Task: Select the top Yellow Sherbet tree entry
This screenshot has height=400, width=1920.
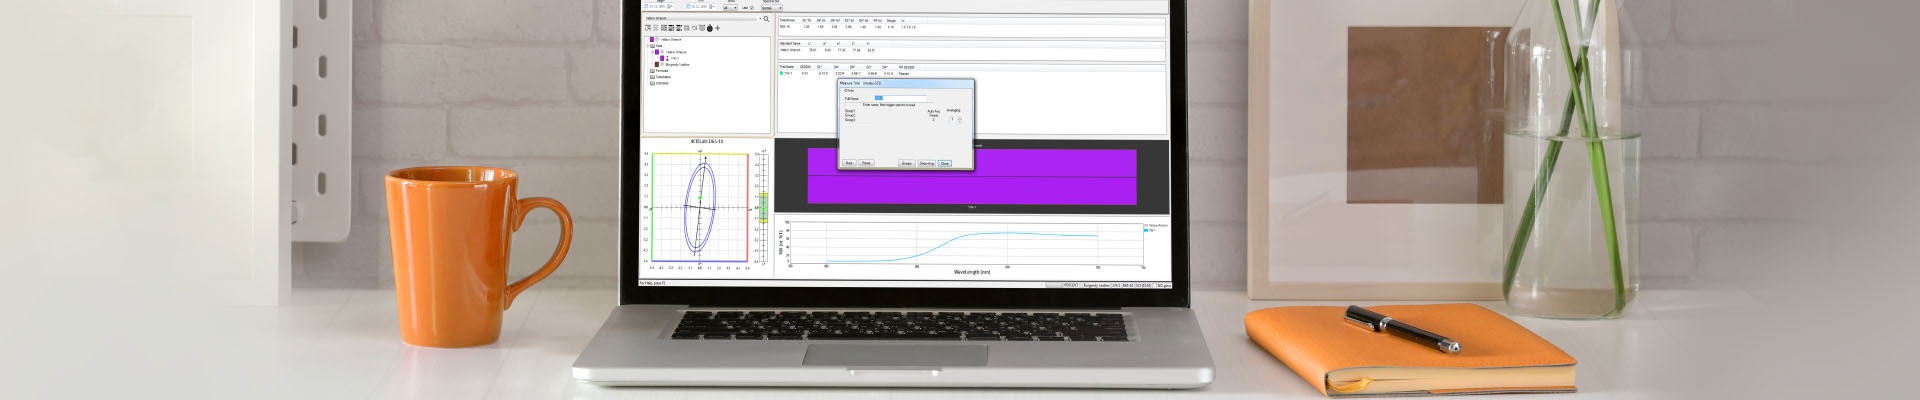Action: [671, 39]
